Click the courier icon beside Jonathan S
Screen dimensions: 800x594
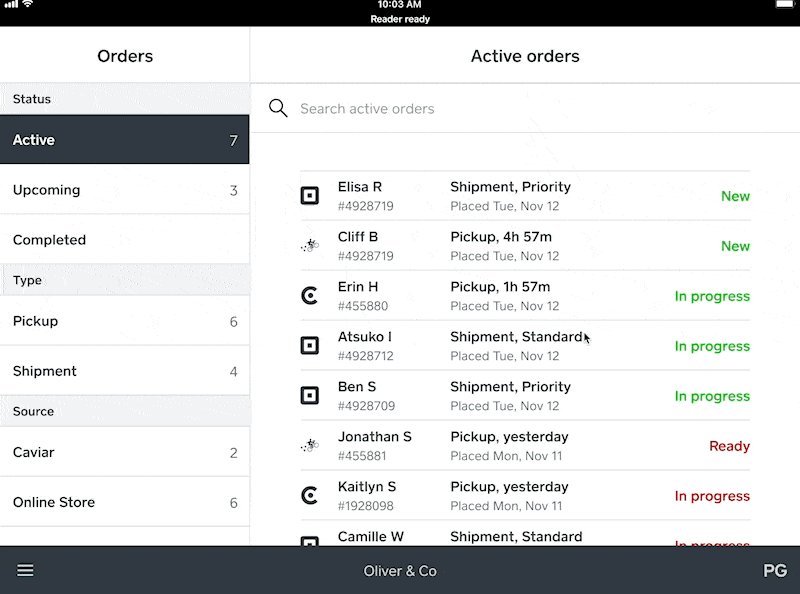pos(310,446)
